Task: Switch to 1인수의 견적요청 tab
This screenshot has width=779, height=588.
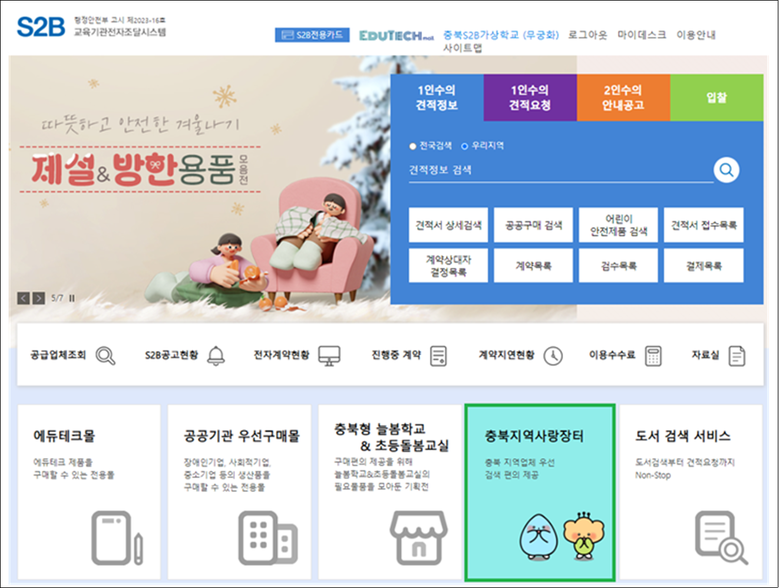Action: coord(529,97)
